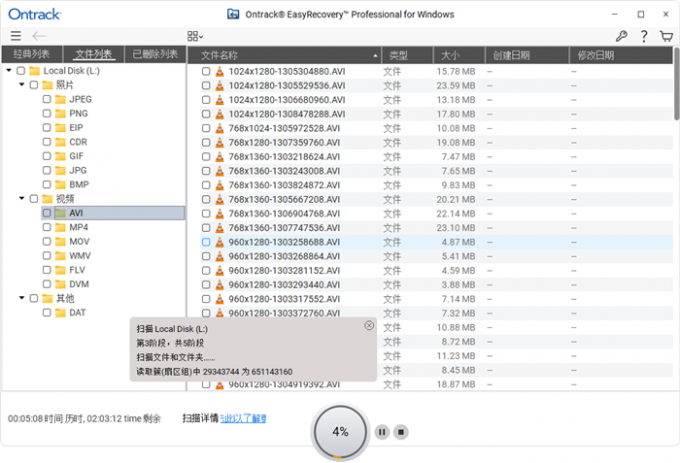The height and width of the screenshot is (463, 680).
Task: Open the hamburger menu icon
Action: tap(16, 36)
